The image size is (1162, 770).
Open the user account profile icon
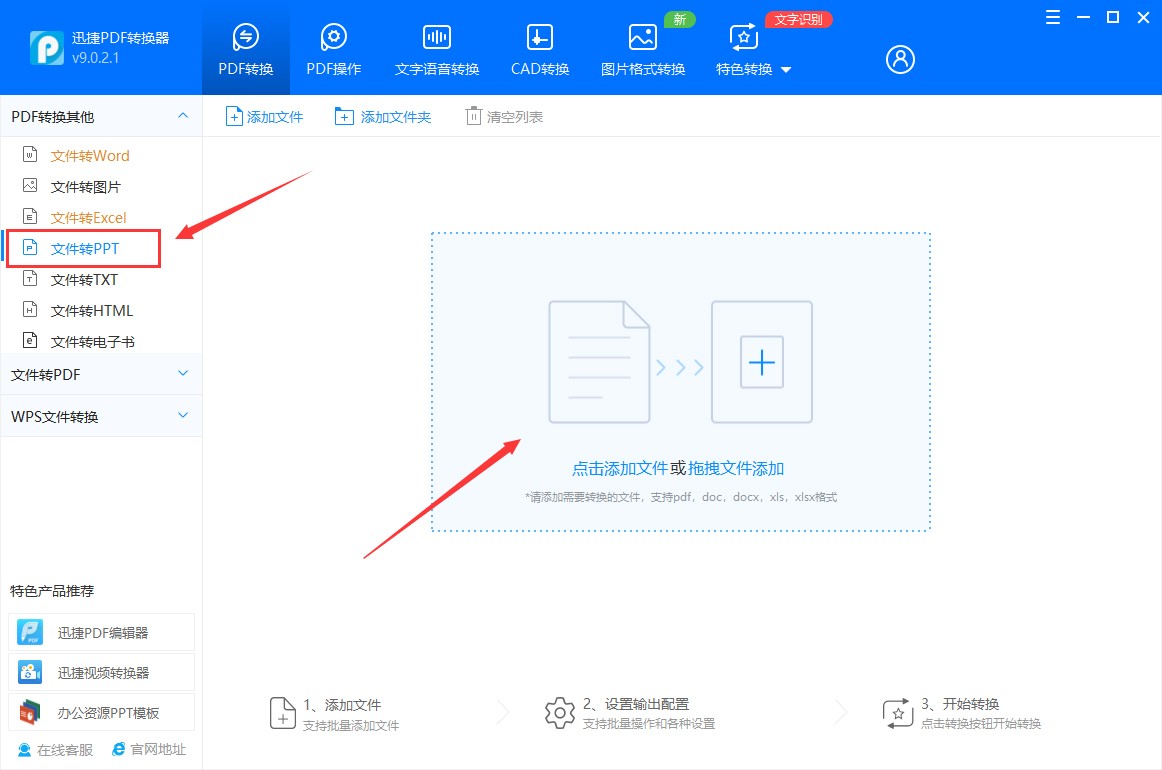point(899,59)
